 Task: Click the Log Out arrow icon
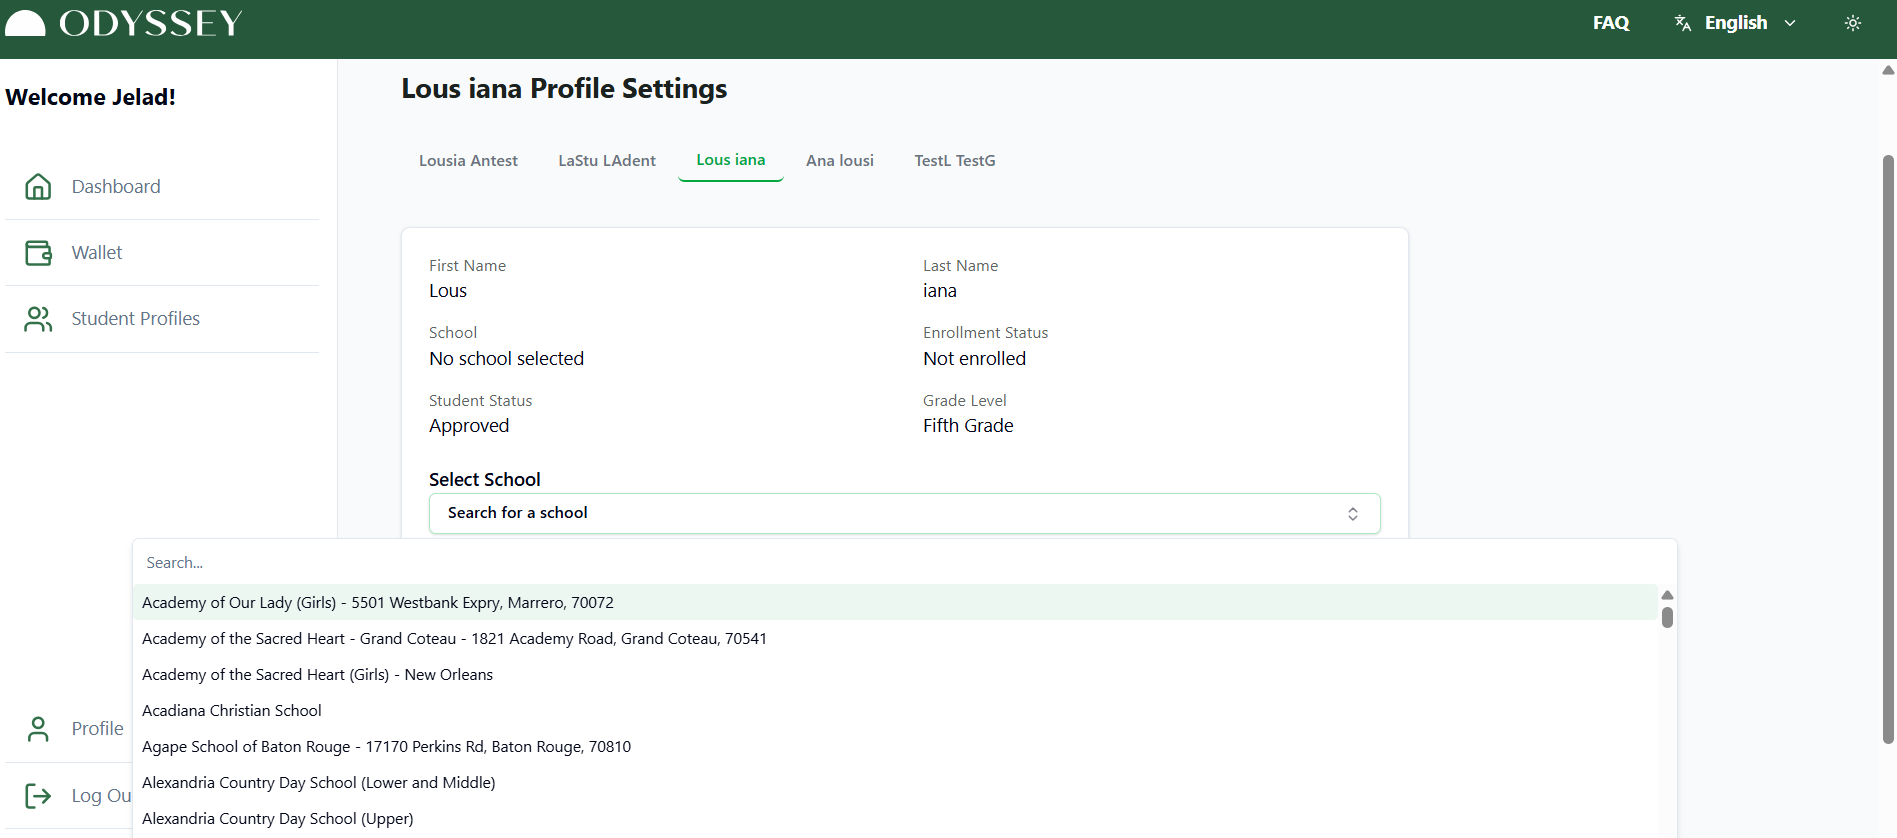[x=38, y=796]
